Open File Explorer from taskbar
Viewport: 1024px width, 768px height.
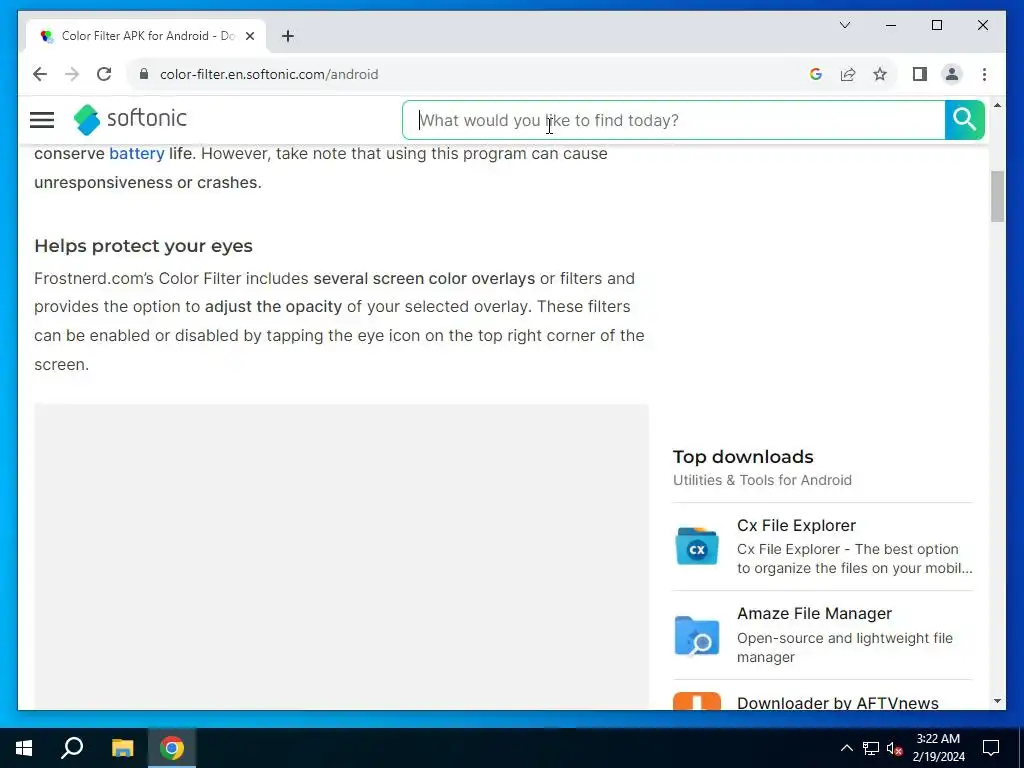(x=122, y=748)
